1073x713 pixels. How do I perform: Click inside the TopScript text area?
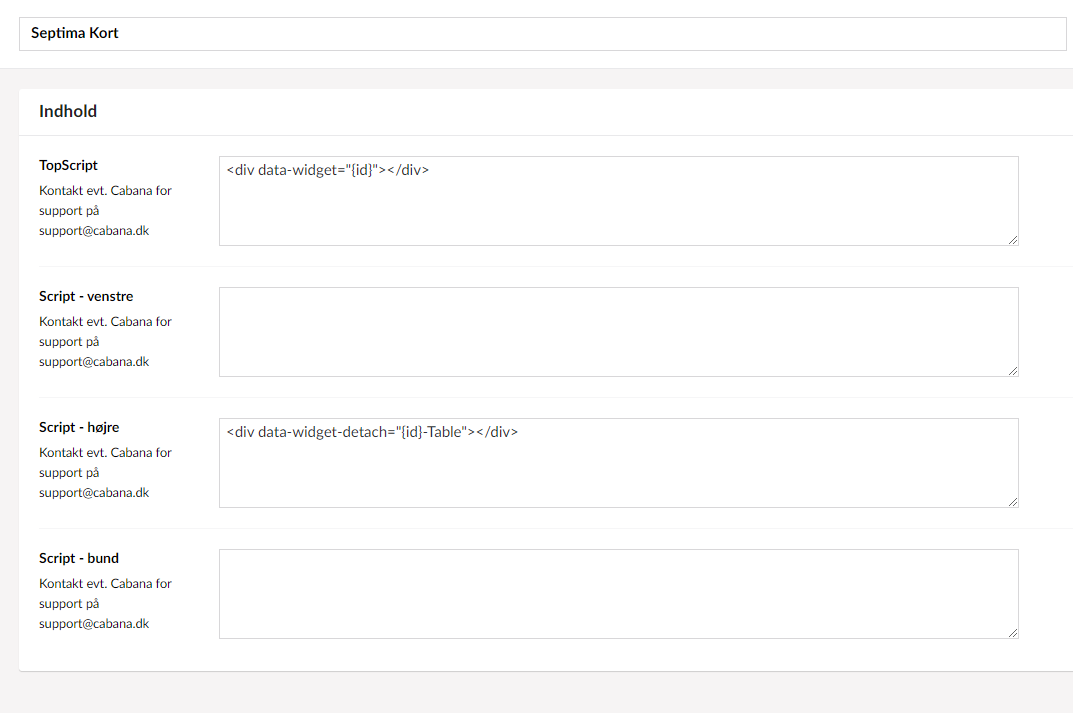coord(618,205)
